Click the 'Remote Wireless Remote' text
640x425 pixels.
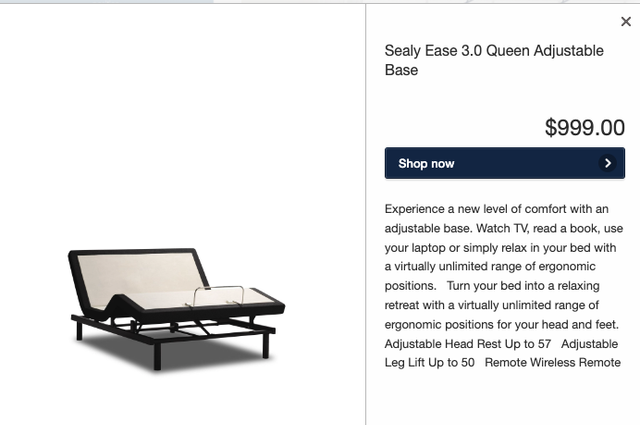click(553, 363)
